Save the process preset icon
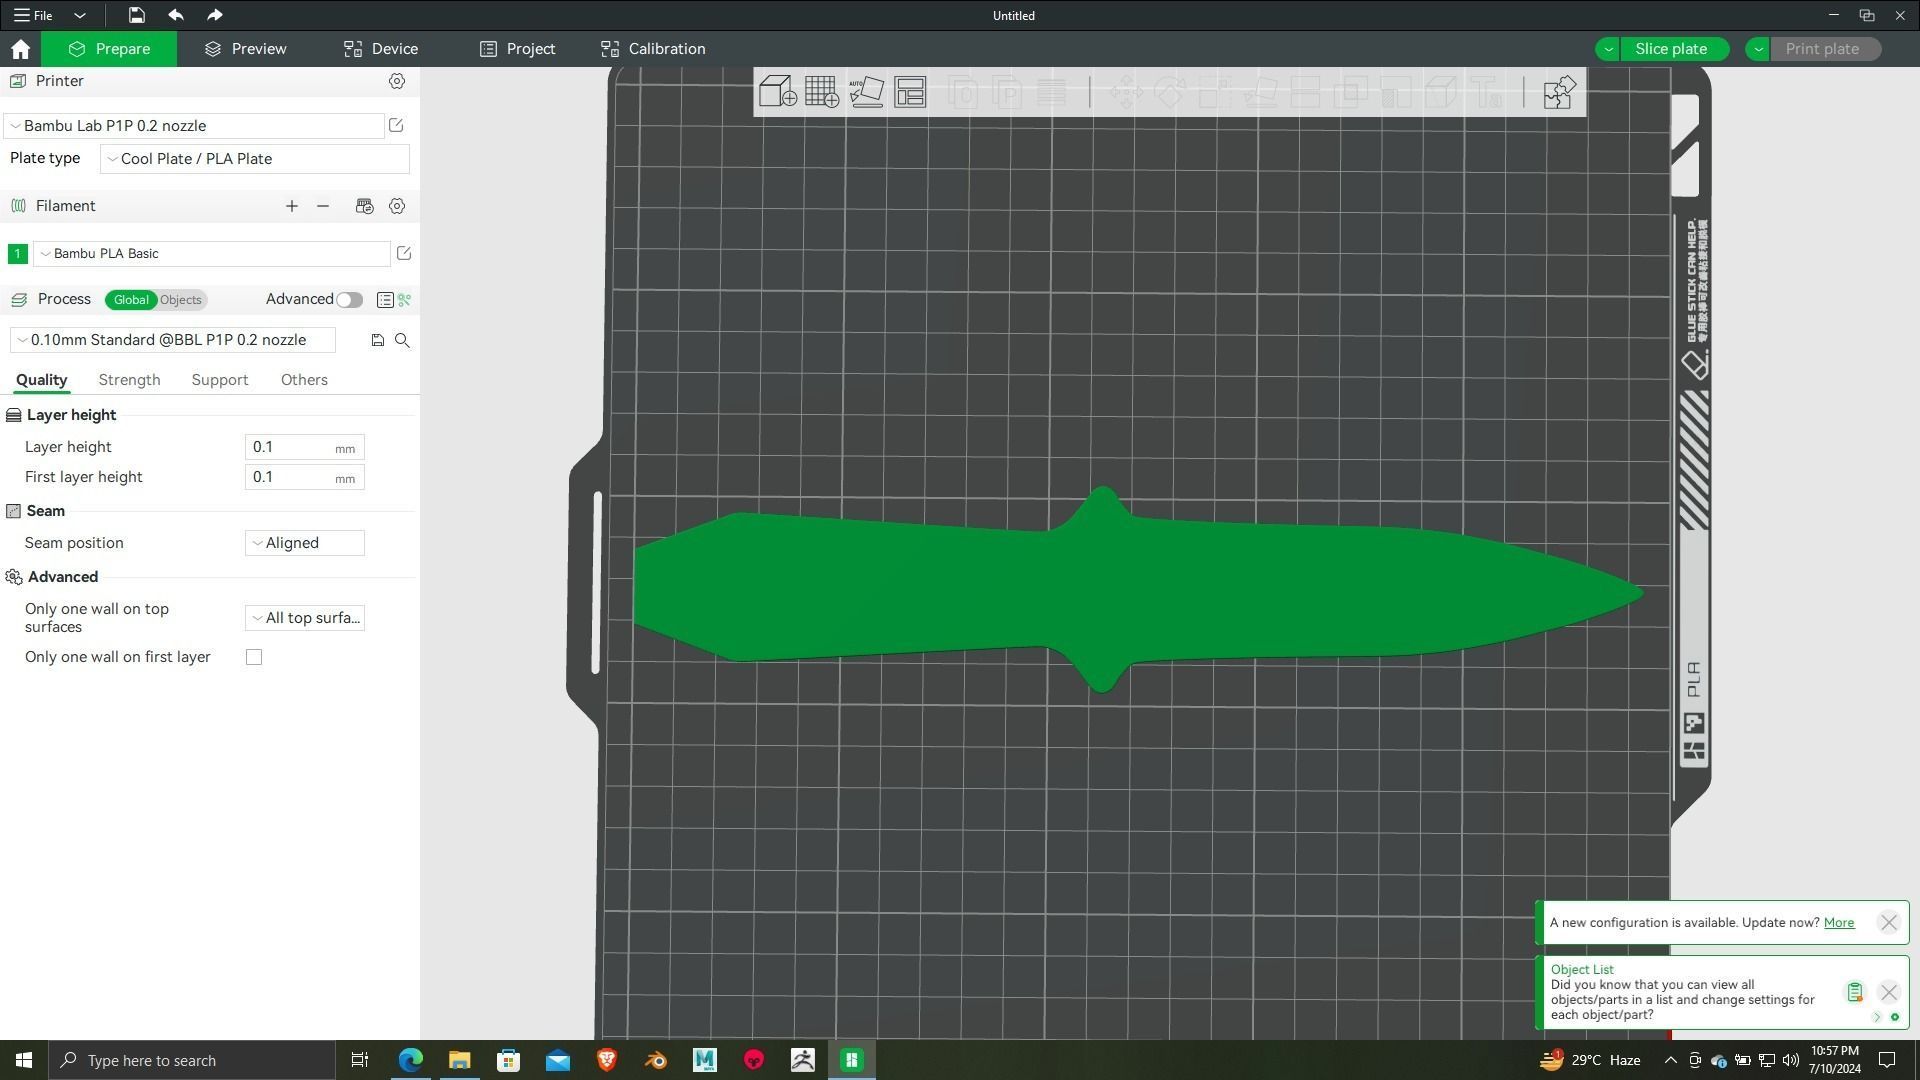 tap(377, 341)
